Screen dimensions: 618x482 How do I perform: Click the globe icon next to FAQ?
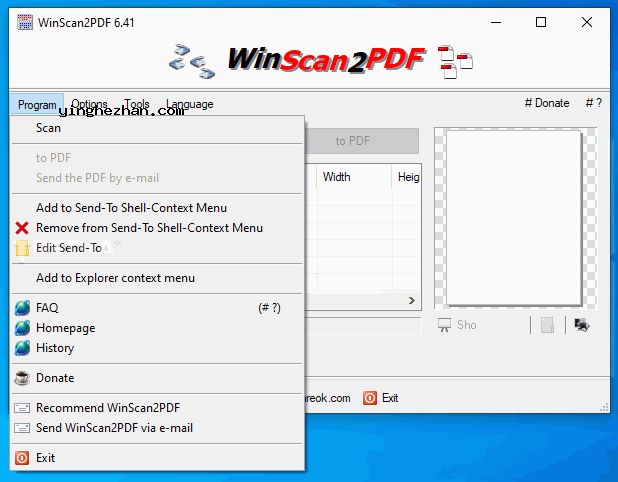click(x=22, y=308)
